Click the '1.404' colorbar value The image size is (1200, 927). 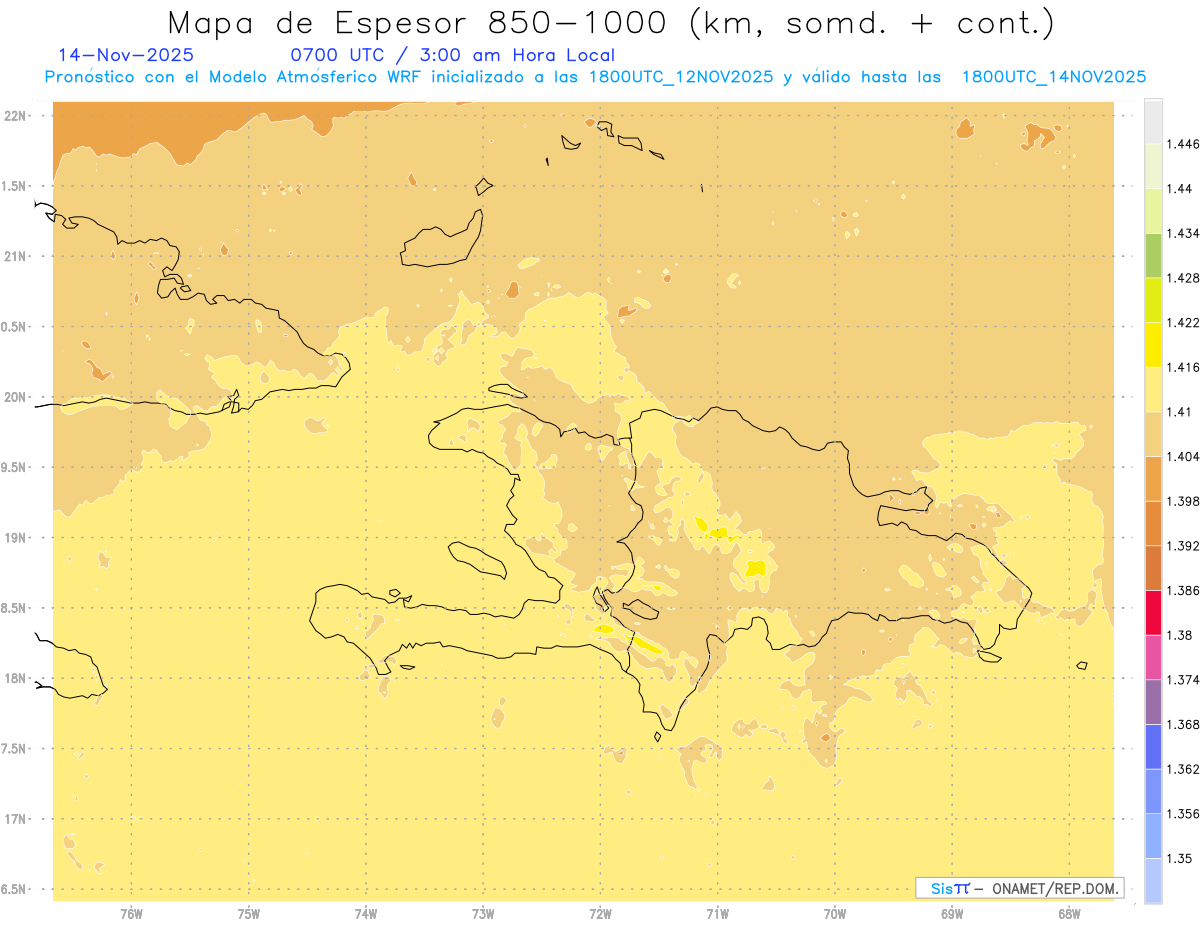tap(1182, 456)
